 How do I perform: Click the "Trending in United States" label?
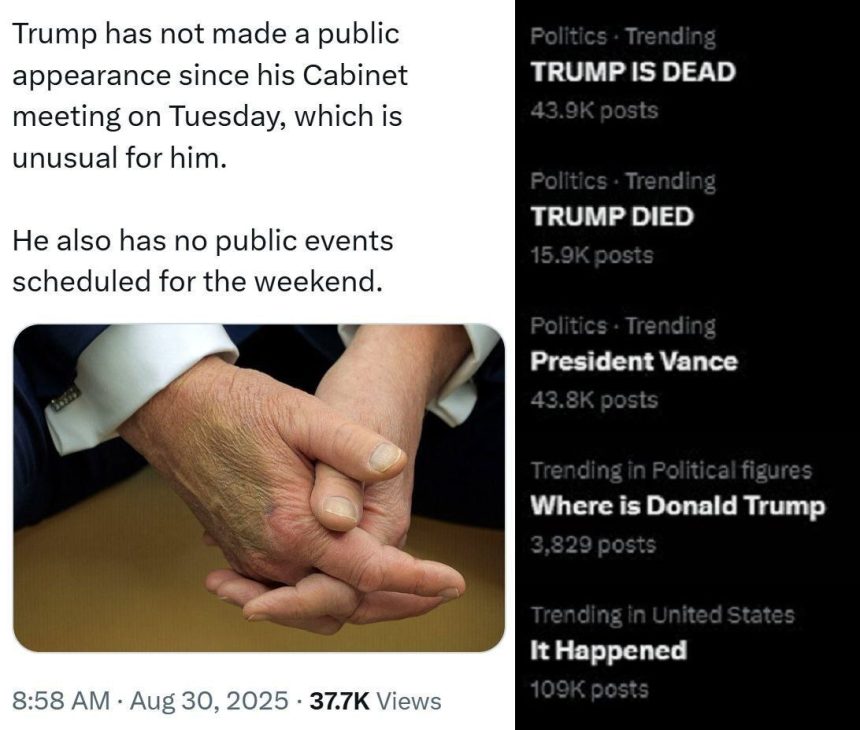[662, 615]
